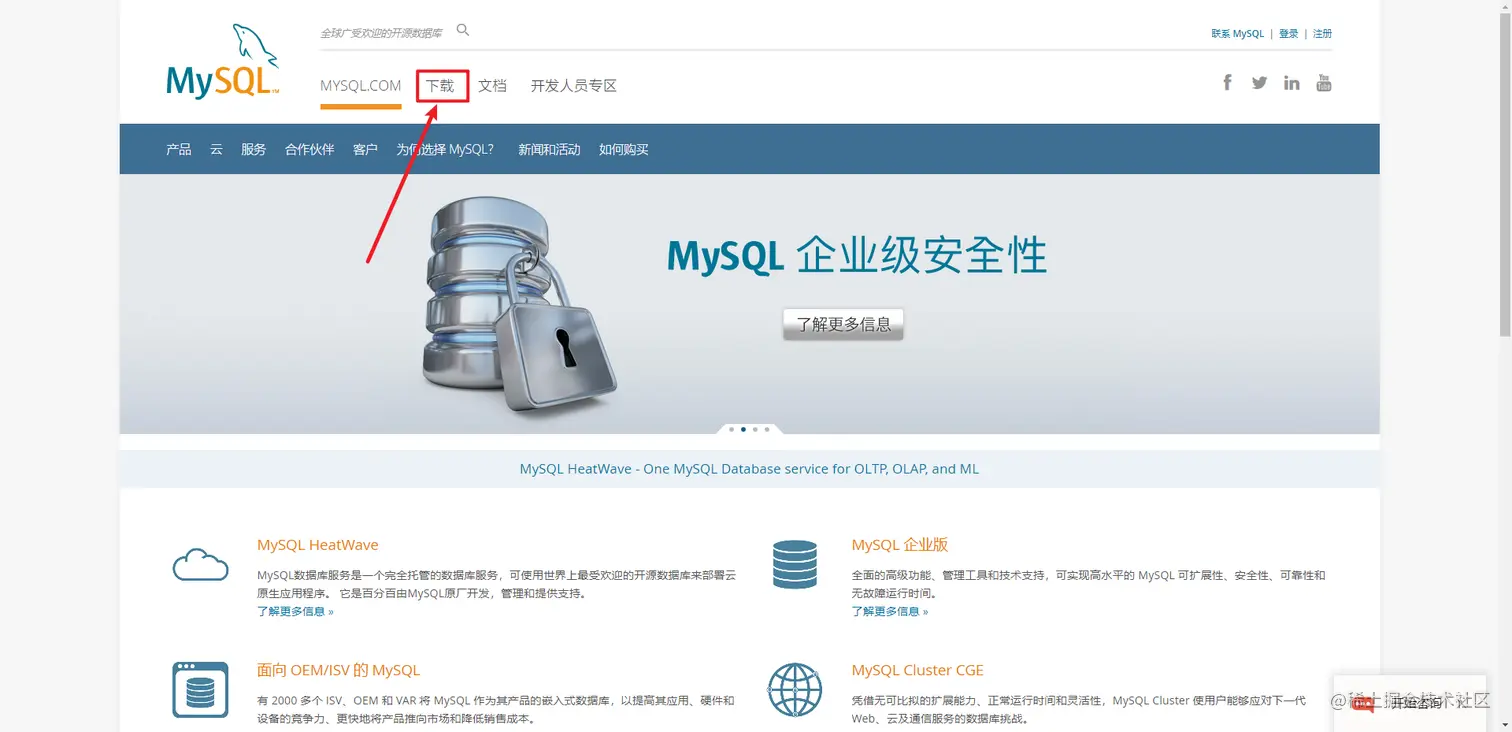The image size is (1512, 732).
Task: Click the MySQL dolphin logo
Action: click(222, 62)
